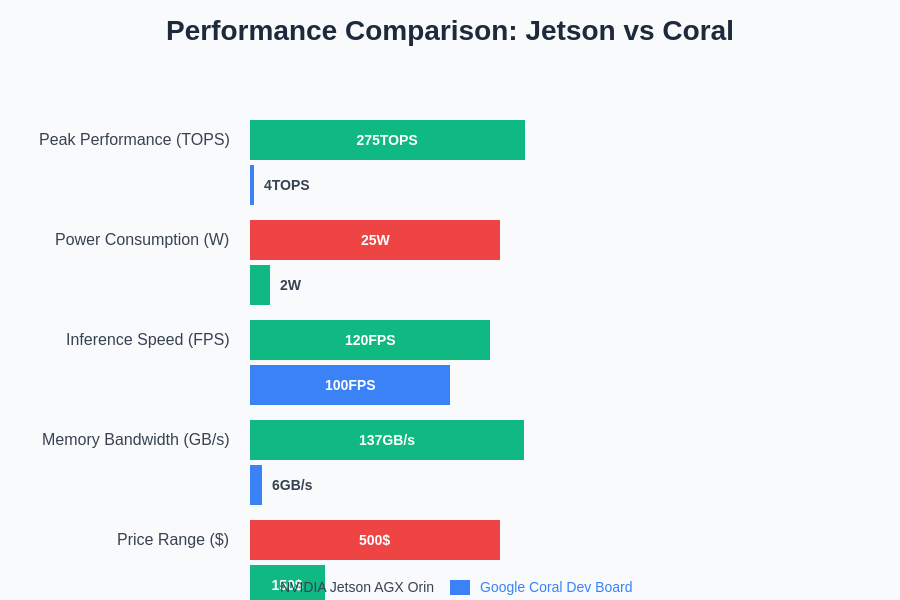
Task: Click the small blue 6GB/s bar
Action: (x=256, y=485)
